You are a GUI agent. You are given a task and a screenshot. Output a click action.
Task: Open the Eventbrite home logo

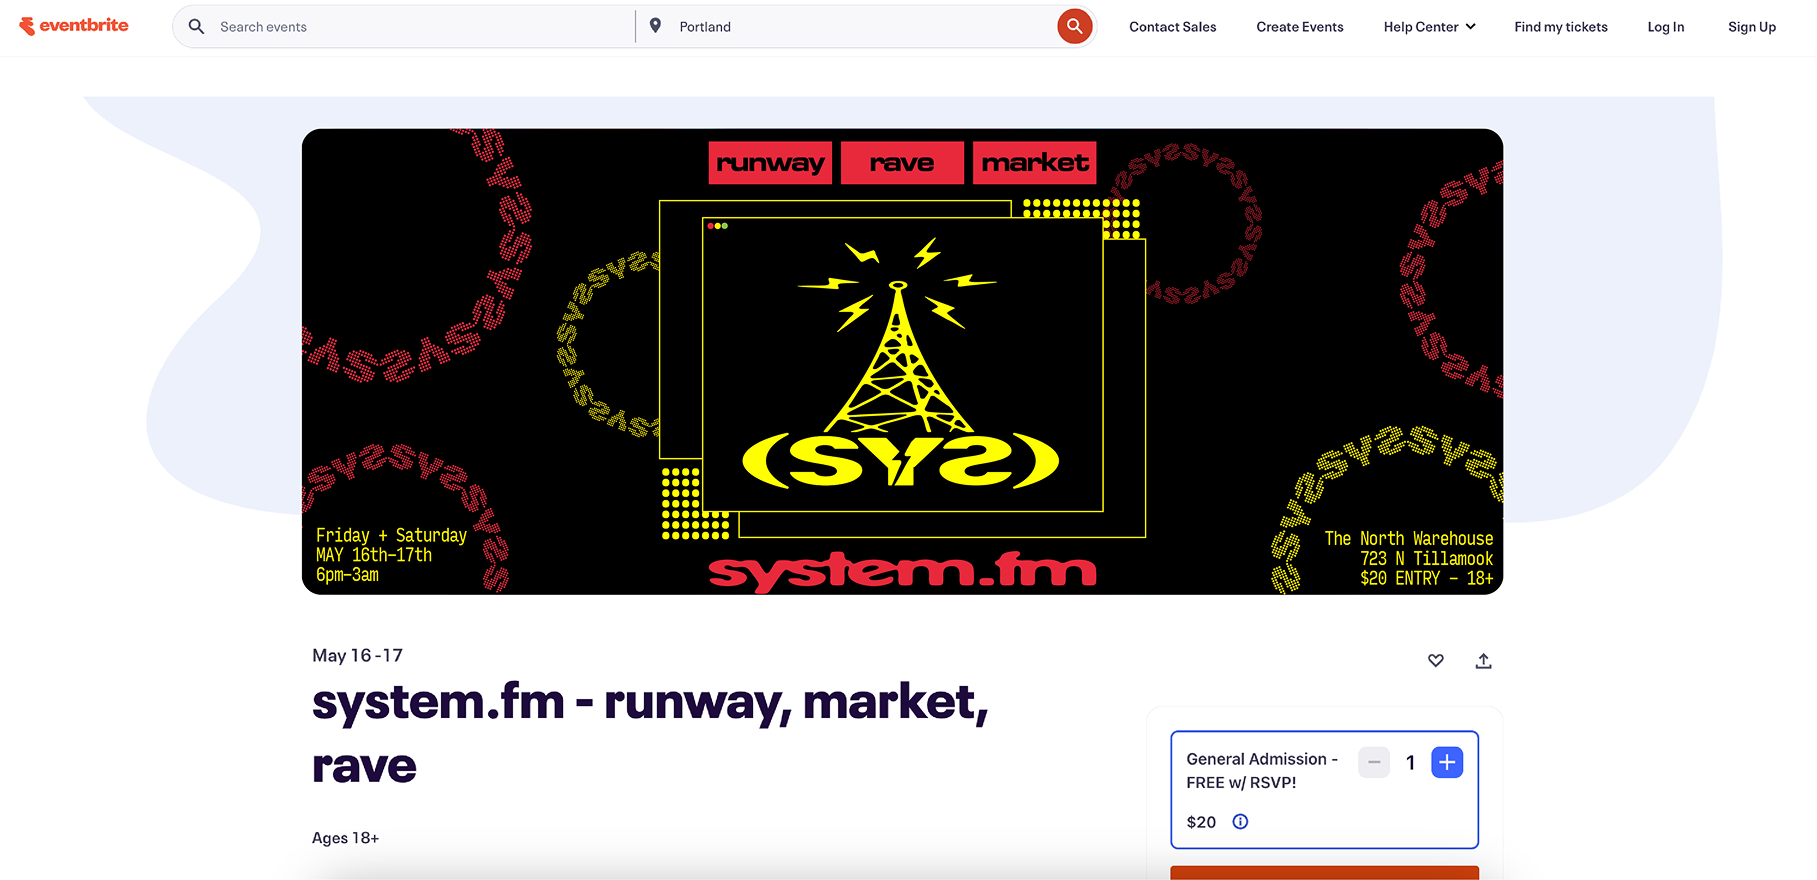tap(74, 26)
